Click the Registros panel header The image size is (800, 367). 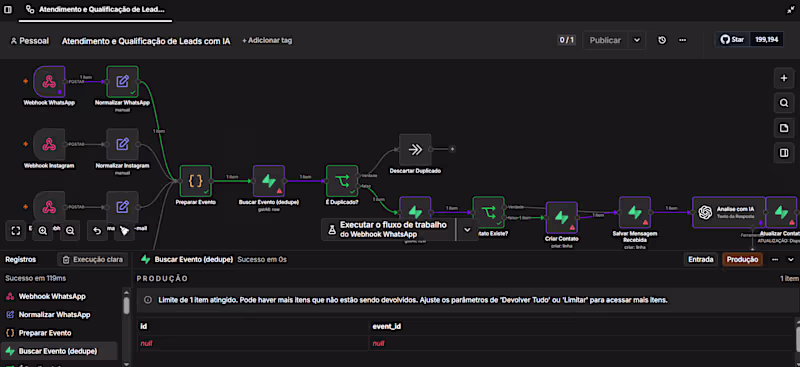(x=21, y=259)
